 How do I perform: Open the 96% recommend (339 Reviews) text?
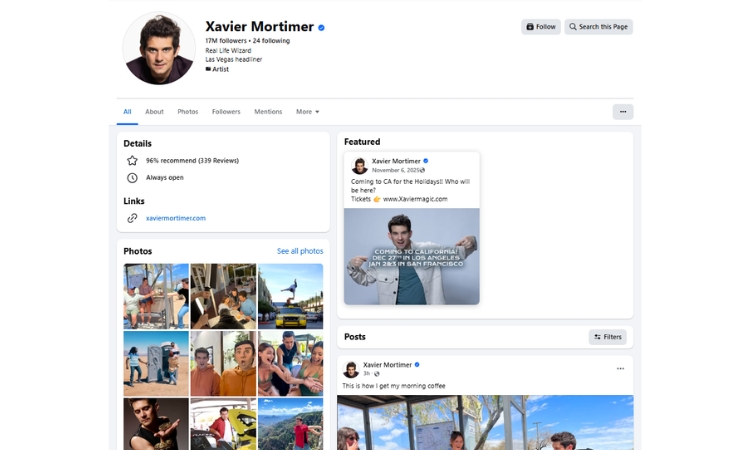pos(192,161)
